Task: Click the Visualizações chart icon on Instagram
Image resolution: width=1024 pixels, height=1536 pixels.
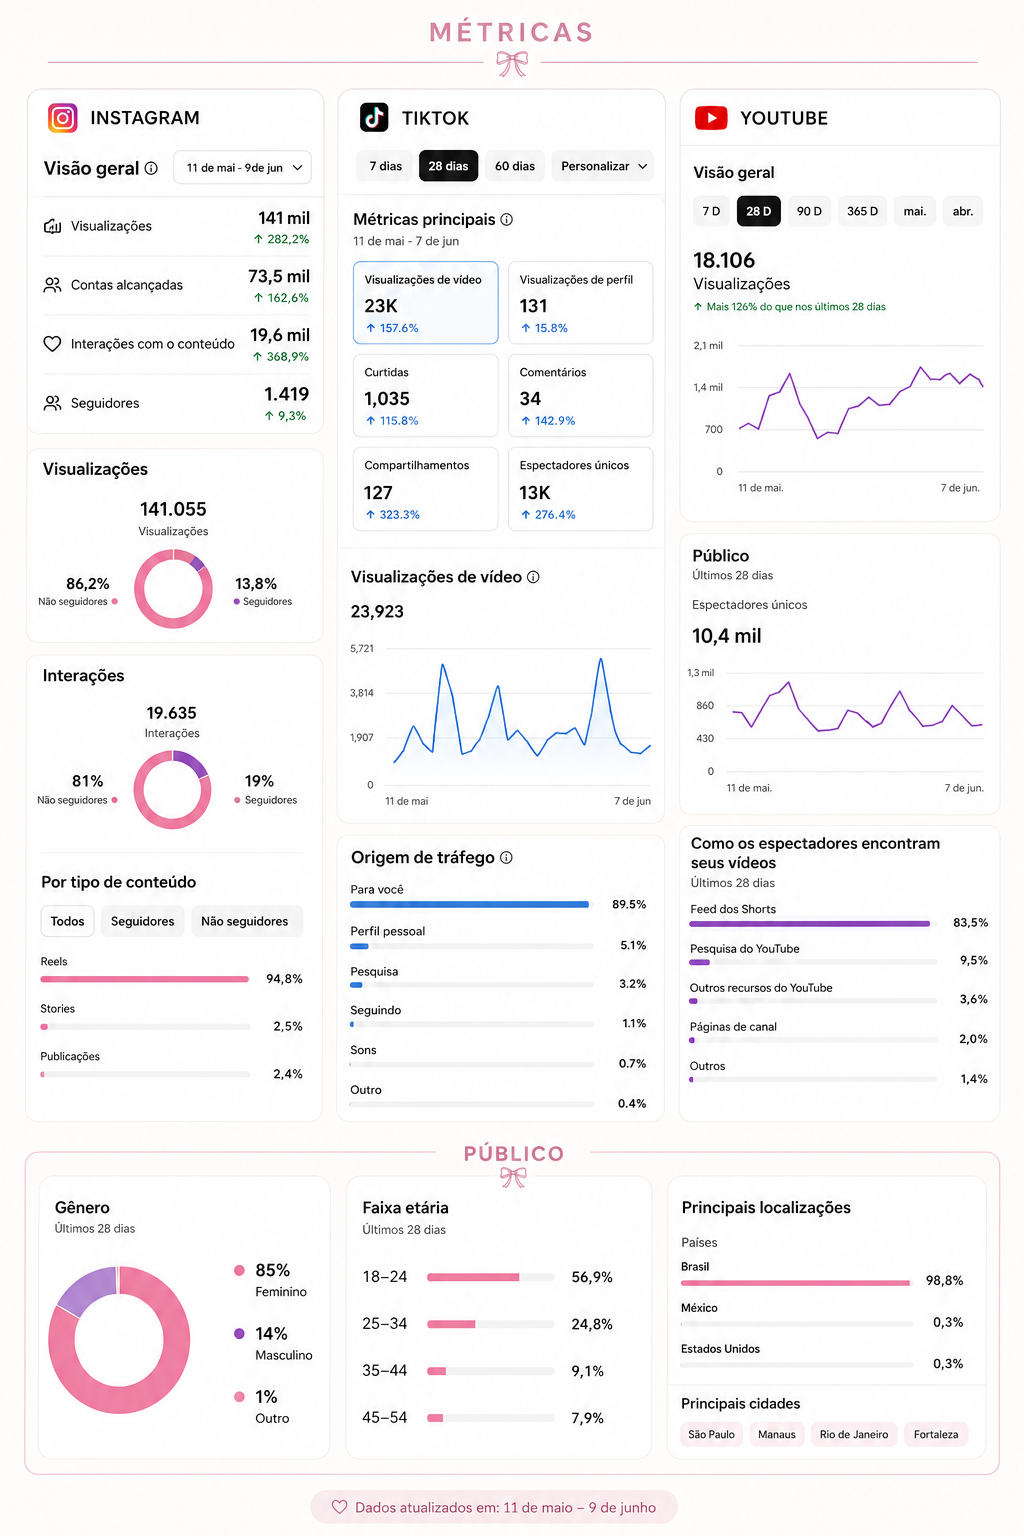Action: 52,226
